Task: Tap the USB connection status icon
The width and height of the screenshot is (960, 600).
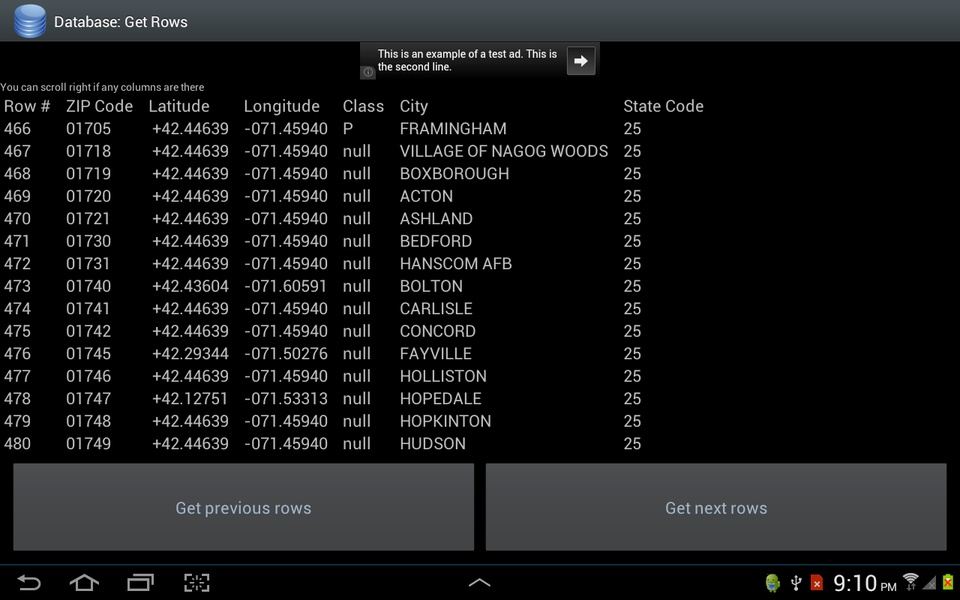Action: click(796, 583)
